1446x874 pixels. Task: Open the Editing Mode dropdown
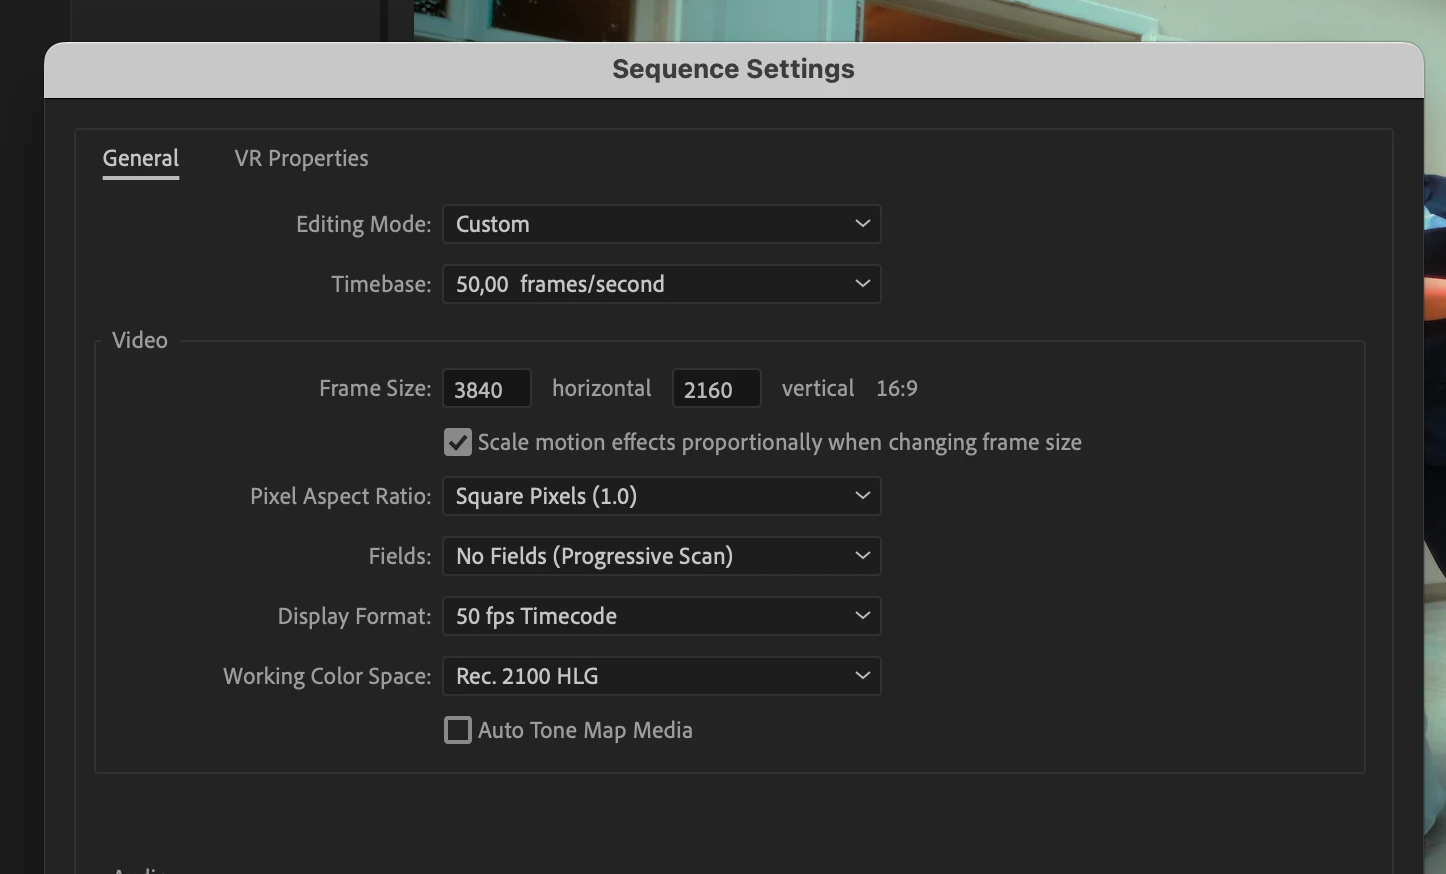pyautogui.click(x=660, y=224)
